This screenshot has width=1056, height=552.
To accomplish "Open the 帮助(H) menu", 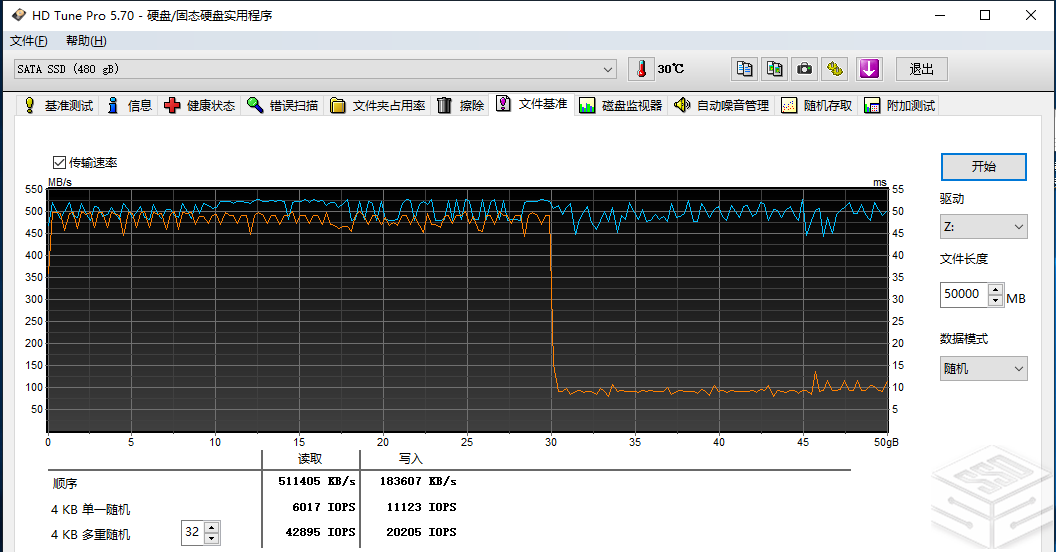I will (86, 41).
